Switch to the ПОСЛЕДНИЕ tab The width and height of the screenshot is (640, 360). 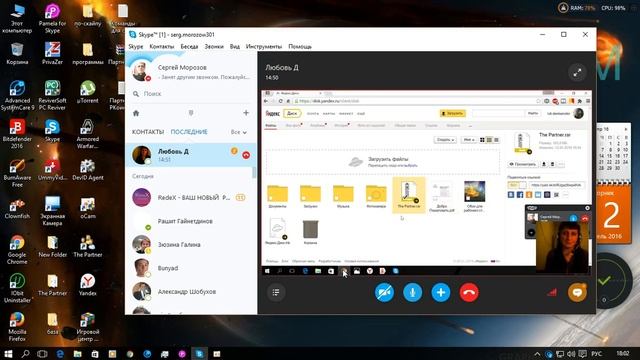189,132
